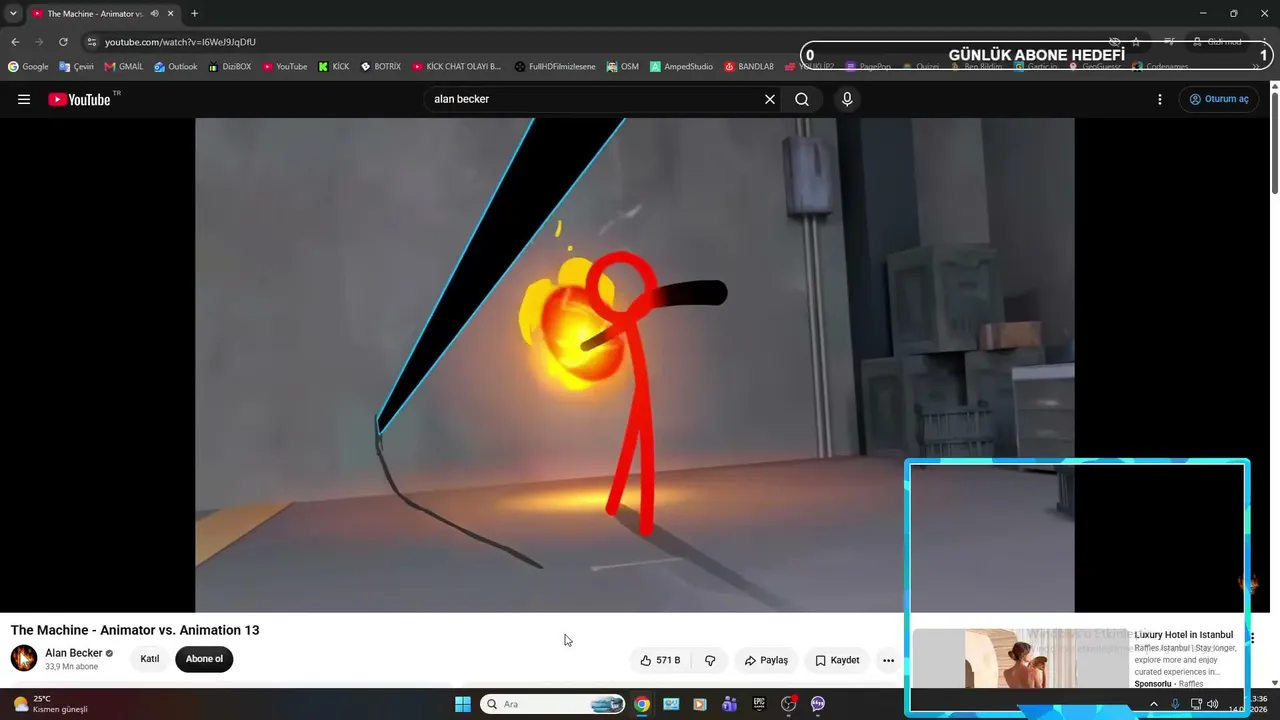Reload the YouTube page

point(63,42)
